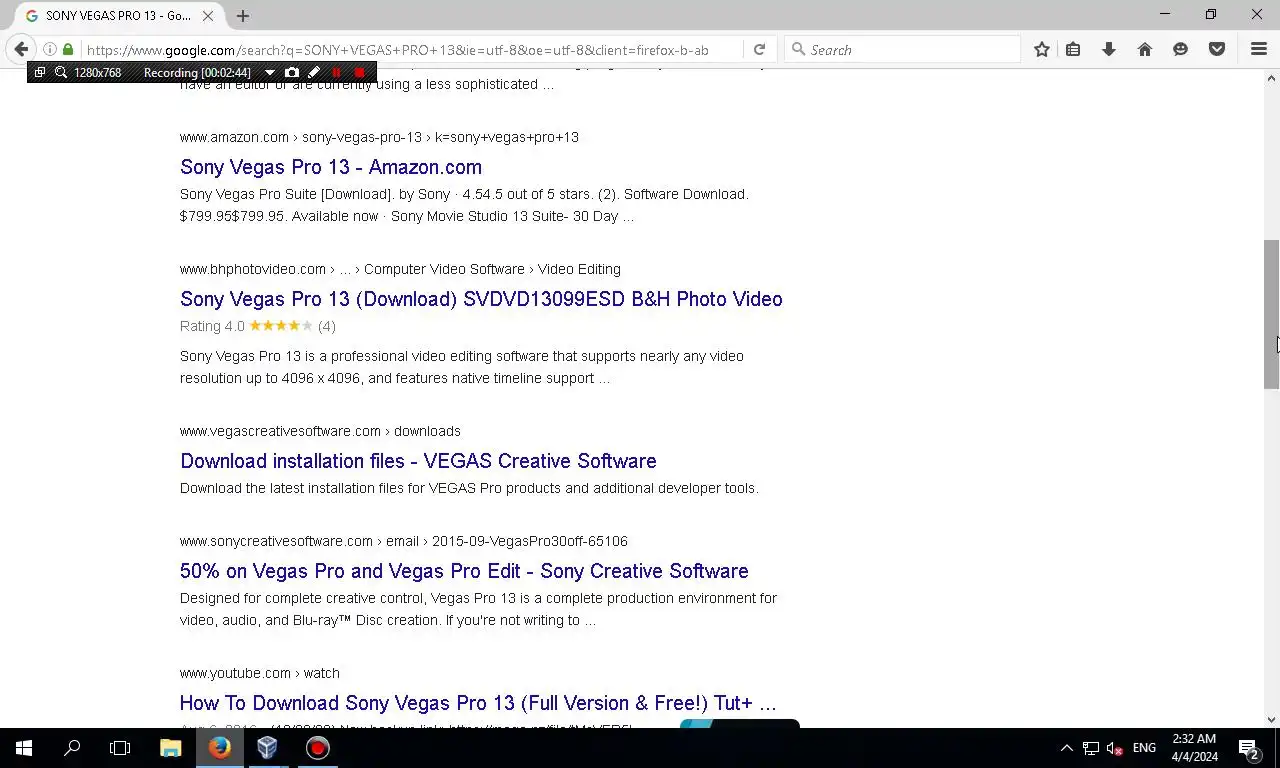Reload the current page
Viewport: 1280px width, 768px height.
[x=759, y=49]
